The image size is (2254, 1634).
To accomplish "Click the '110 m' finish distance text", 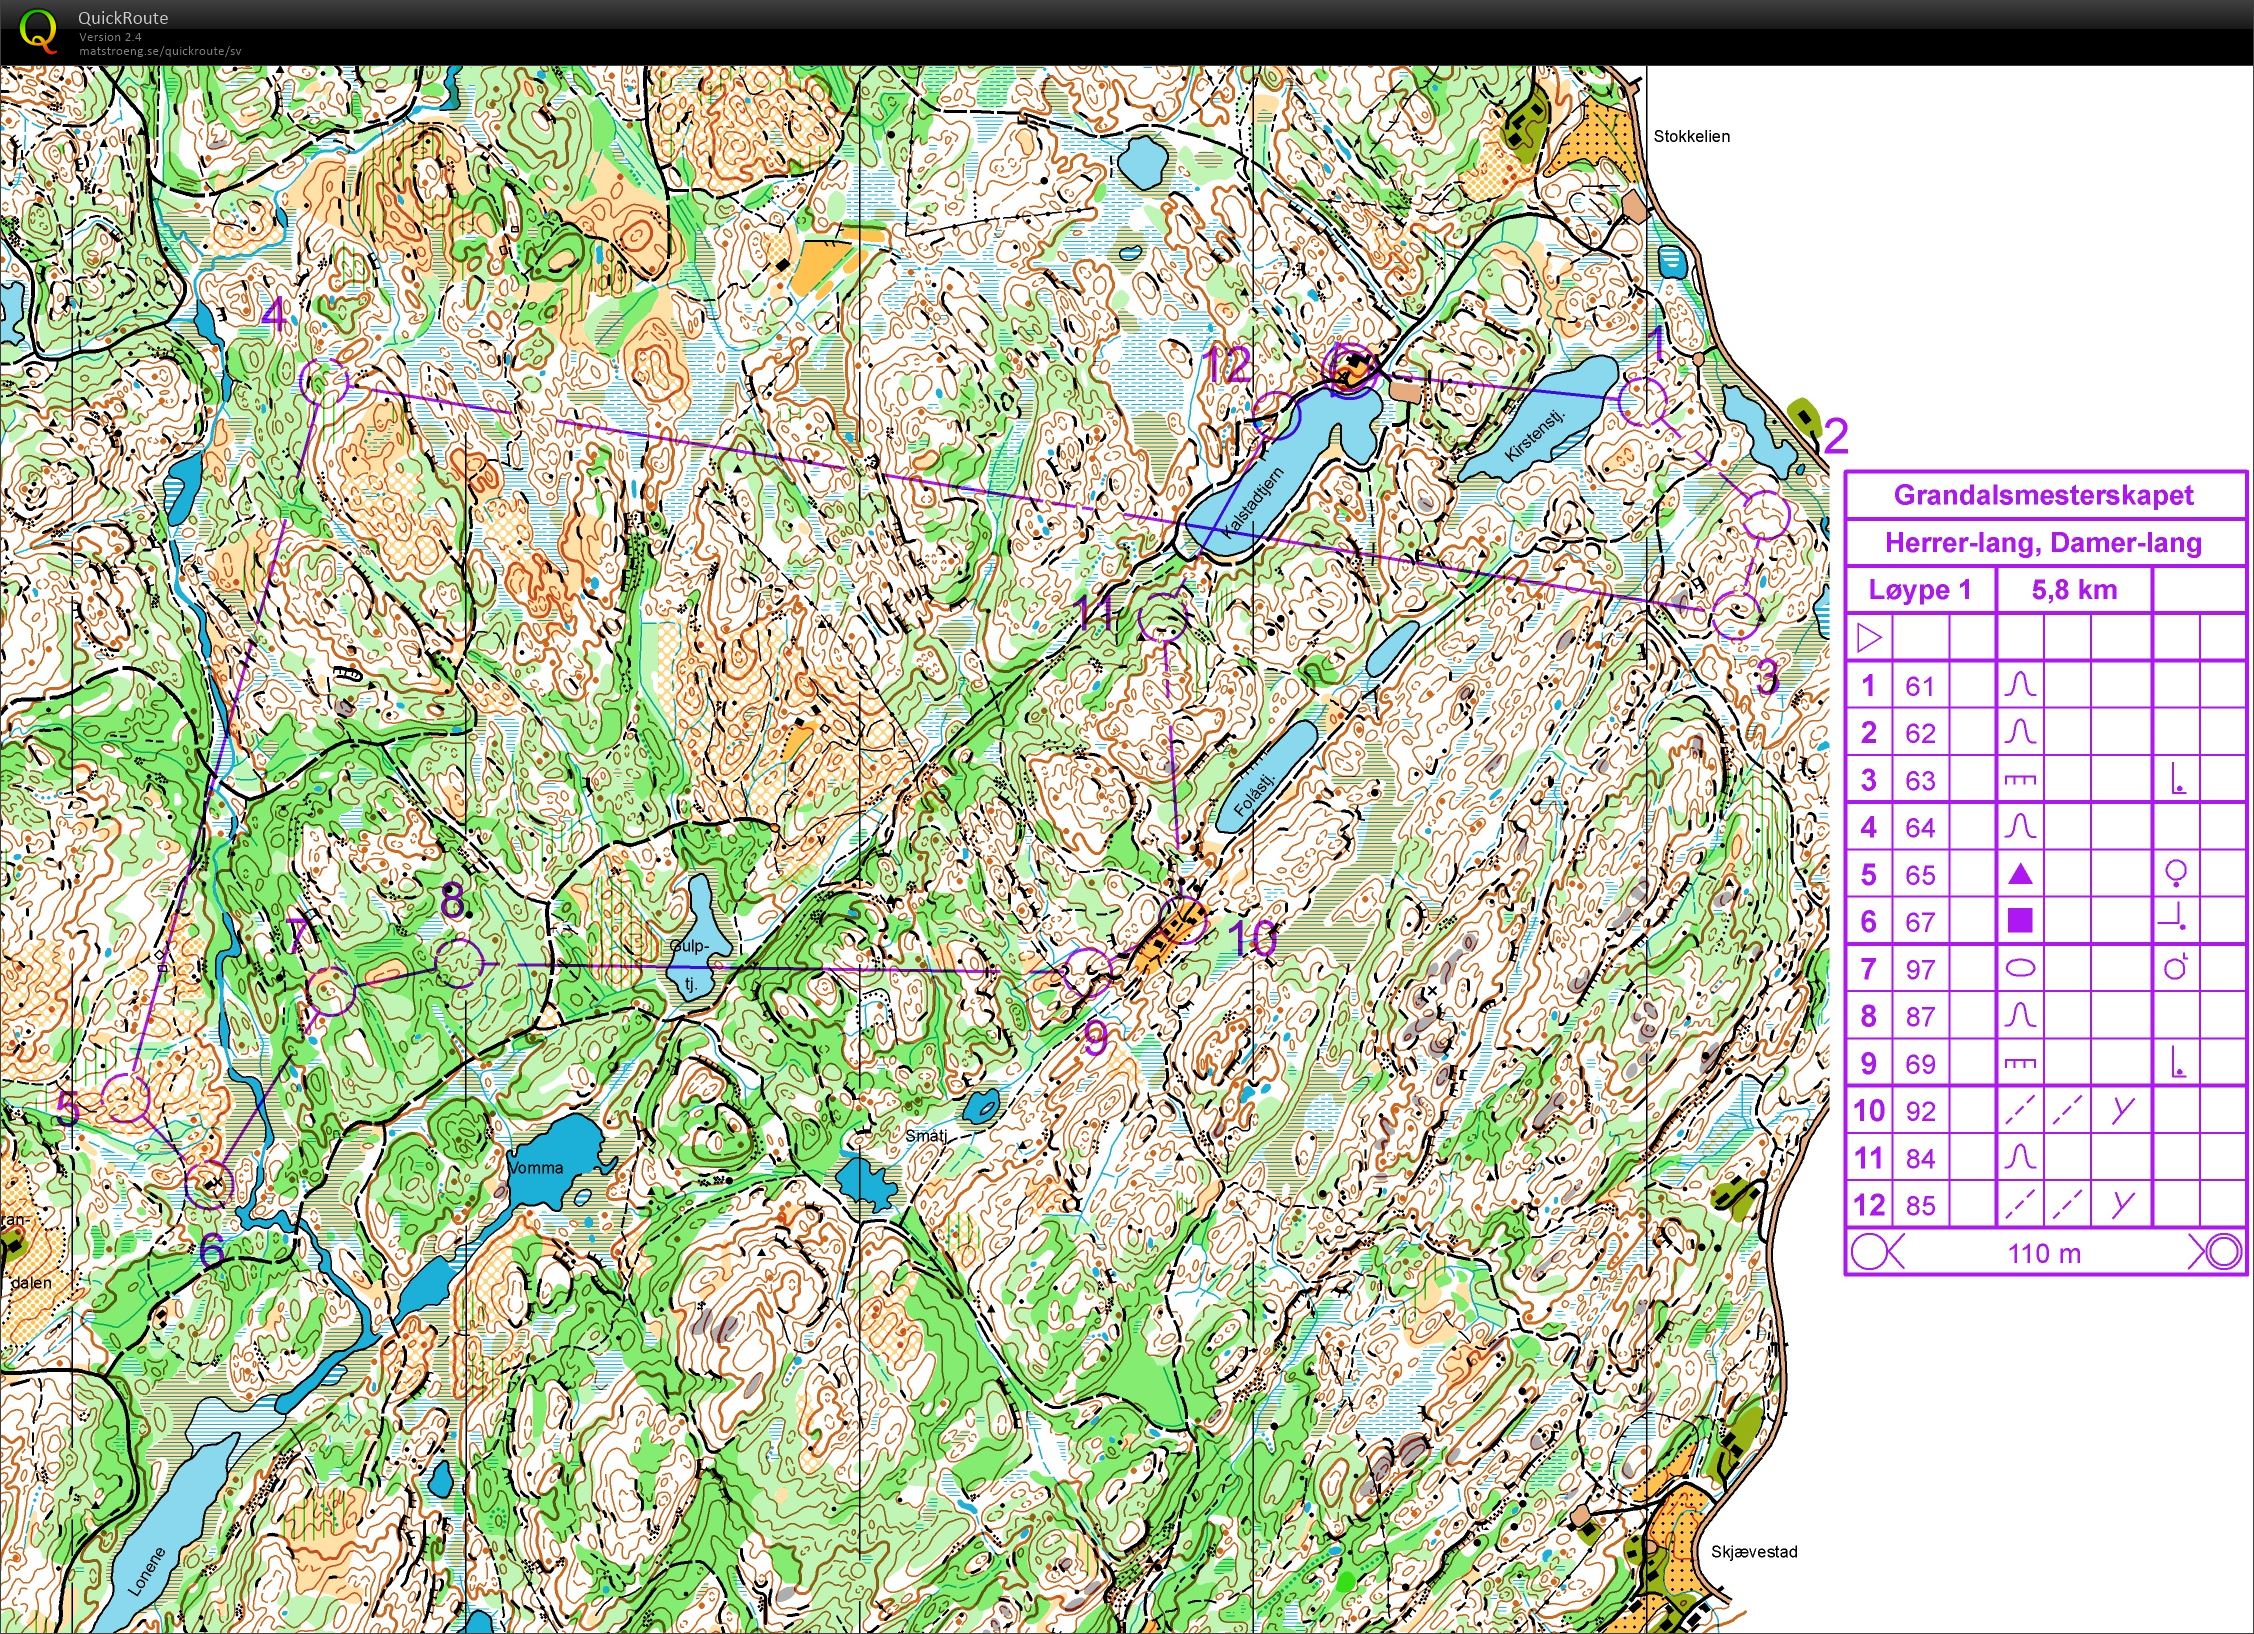I will pos(2044,1254).
